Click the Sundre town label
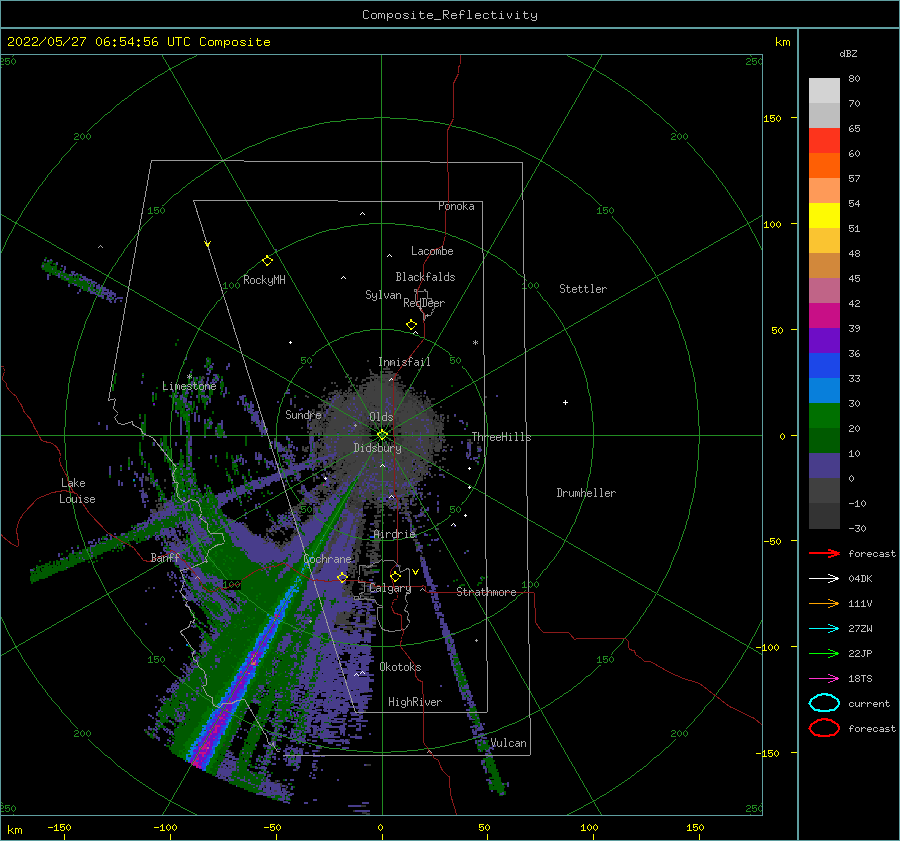The image size is (900, 841). click(303, 414)
